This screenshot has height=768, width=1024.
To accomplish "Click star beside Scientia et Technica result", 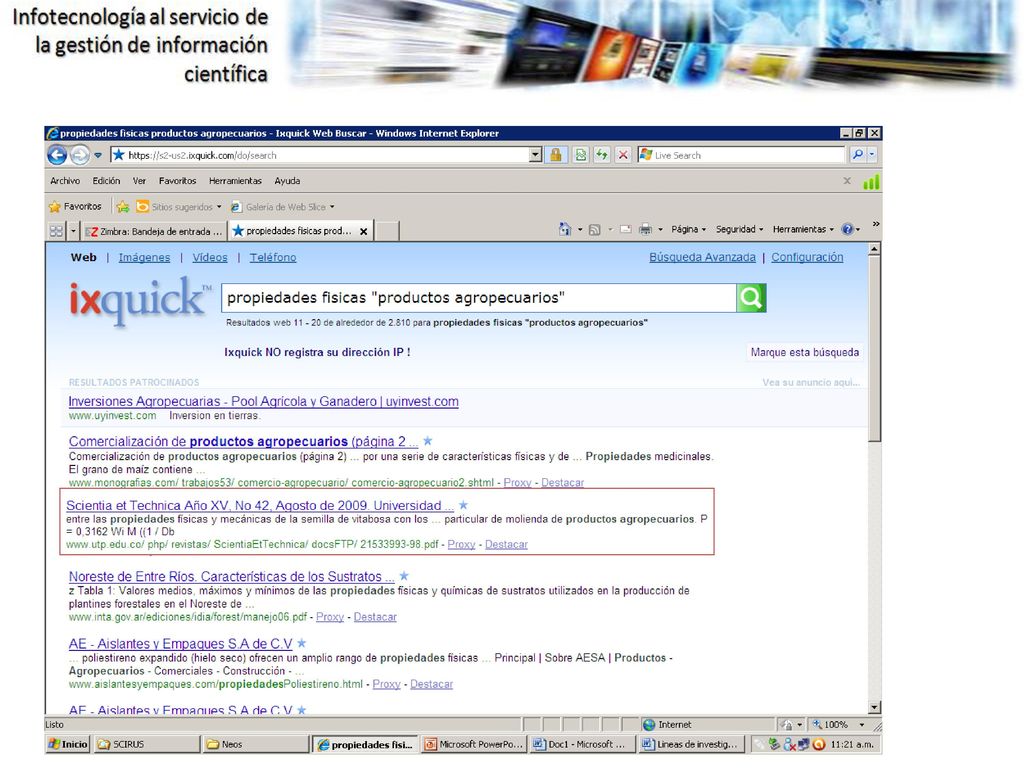I will click(464, 505).
